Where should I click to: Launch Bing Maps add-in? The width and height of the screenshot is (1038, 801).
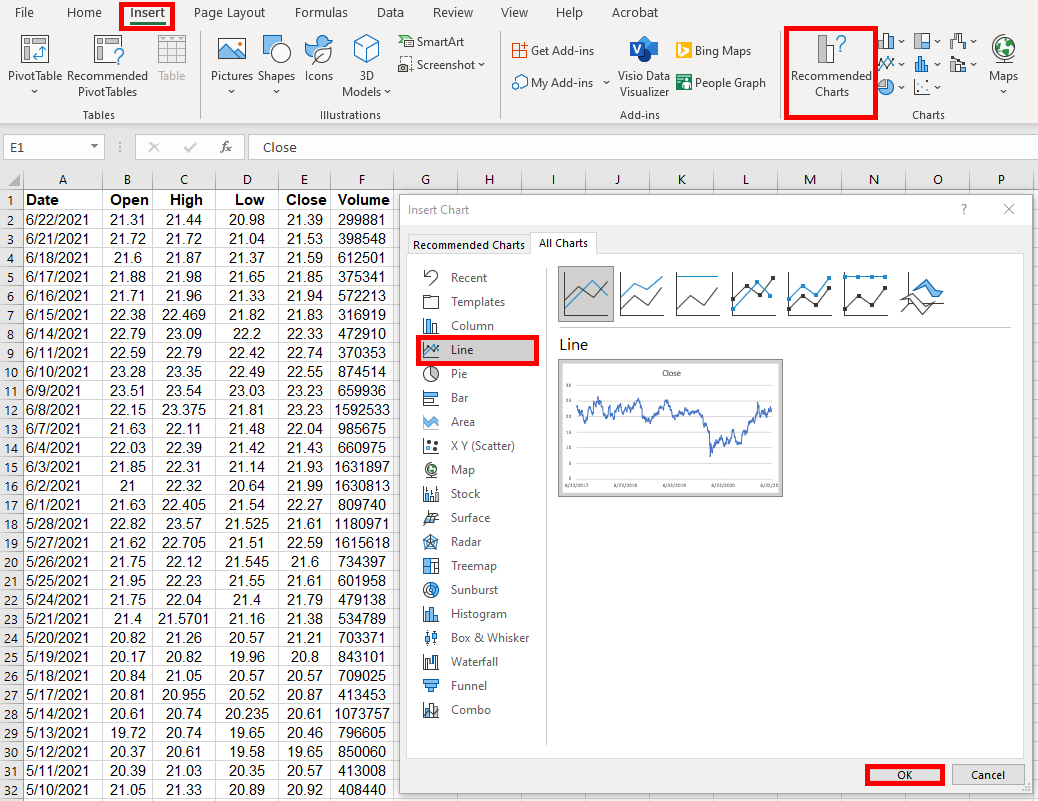pyautogui.click(x=713, y=50)
